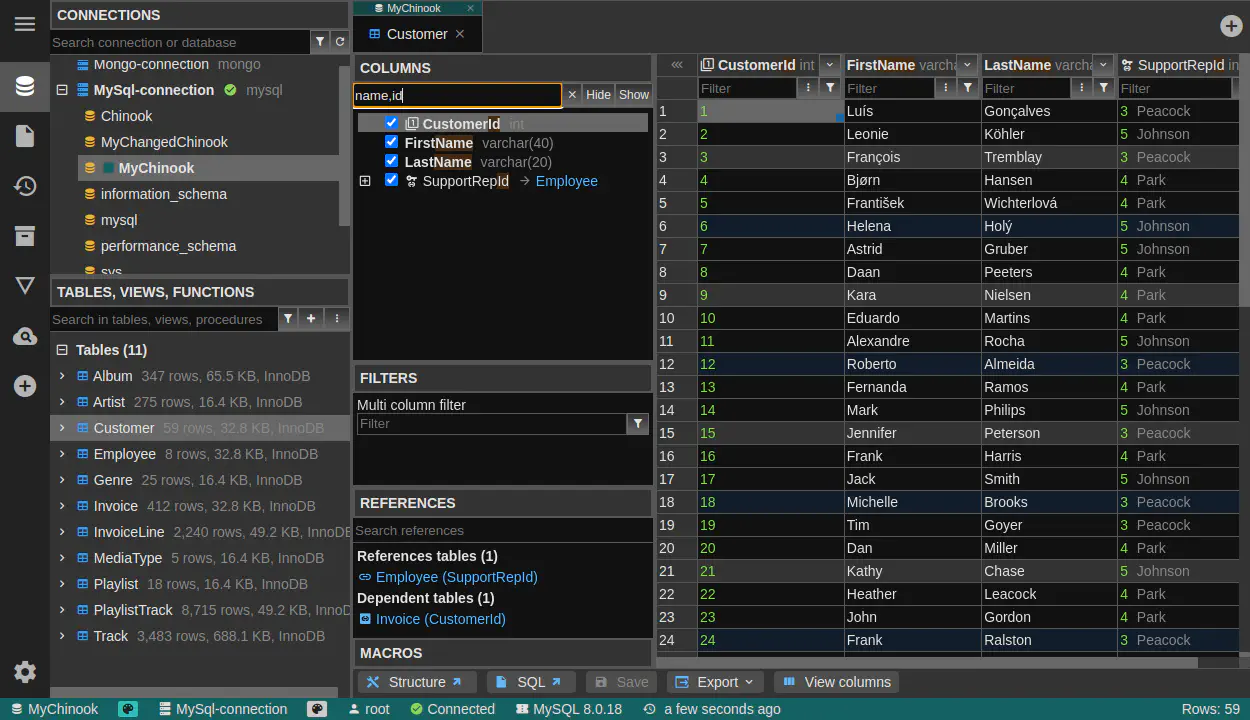
Task: Refresh the connections list
Action: pyautogui.click(x=340, y=42)
